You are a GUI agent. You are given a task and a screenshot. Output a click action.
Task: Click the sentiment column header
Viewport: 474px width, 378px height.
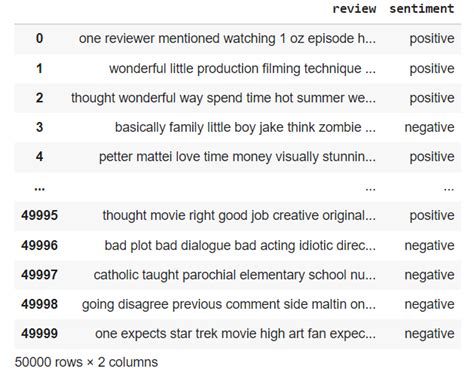tap(422, 9)
